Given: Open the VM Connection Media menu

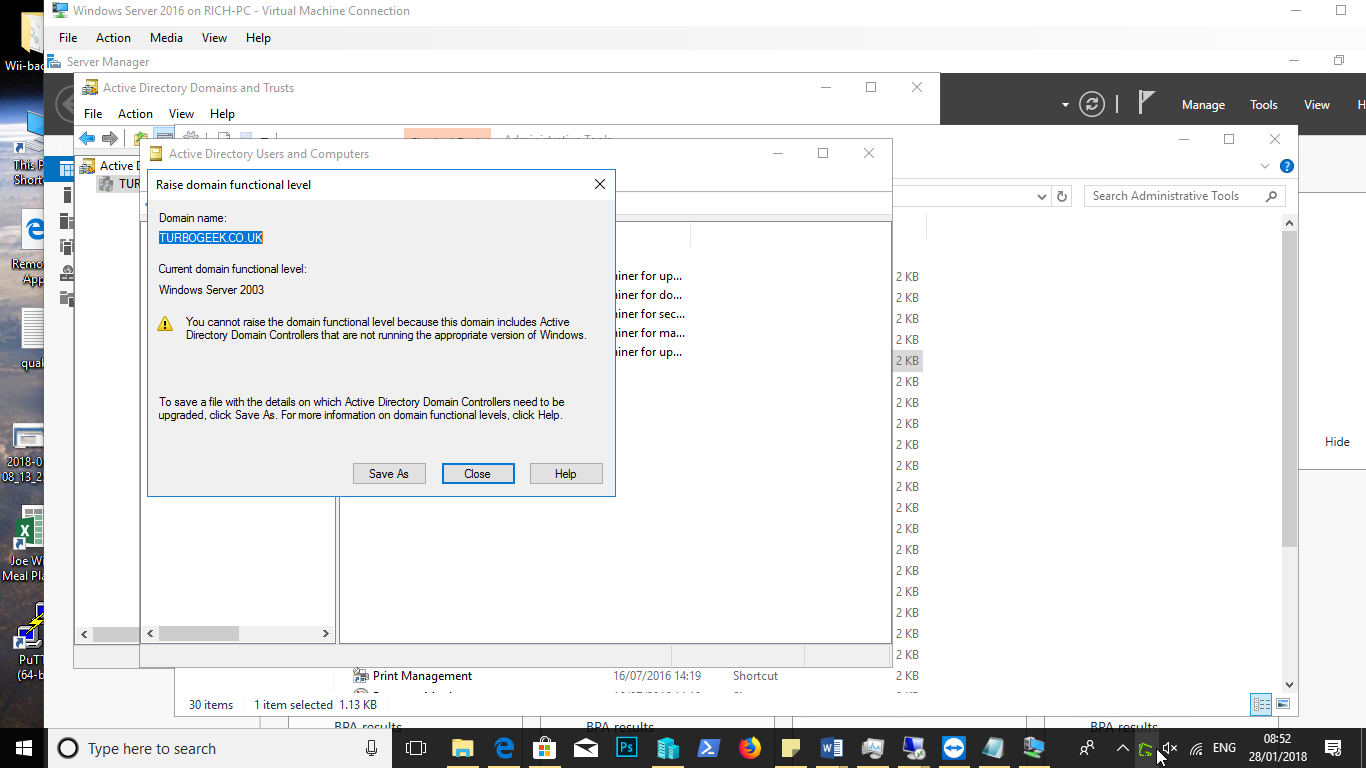Looking at the screenshot, I should pyautogui.click(x=166, y=38).
